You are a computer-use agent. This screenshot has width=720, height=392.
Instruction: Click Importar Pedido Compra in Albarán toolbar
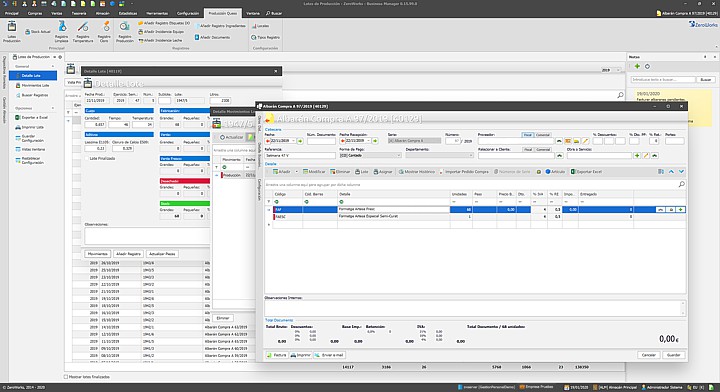pyautogui.click(x=464, y=172)
